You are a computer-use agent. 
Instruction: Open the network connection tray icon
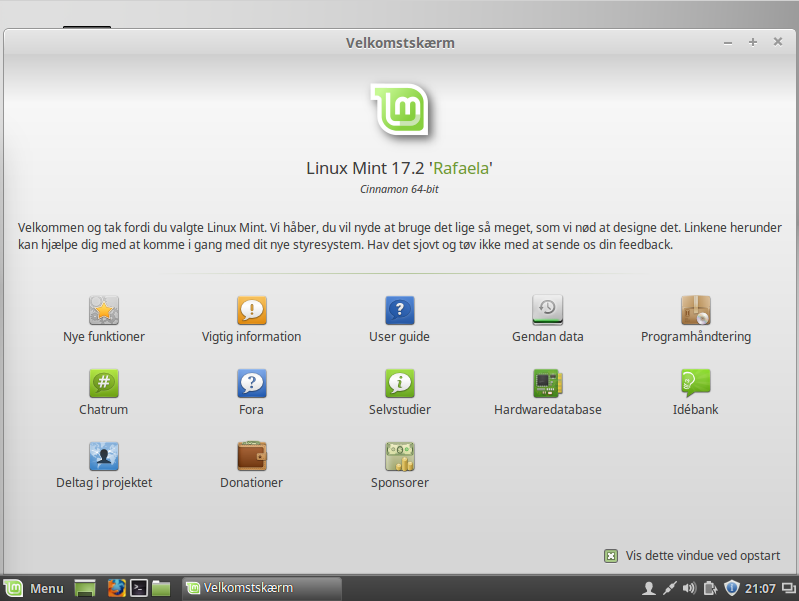(670, 588)
